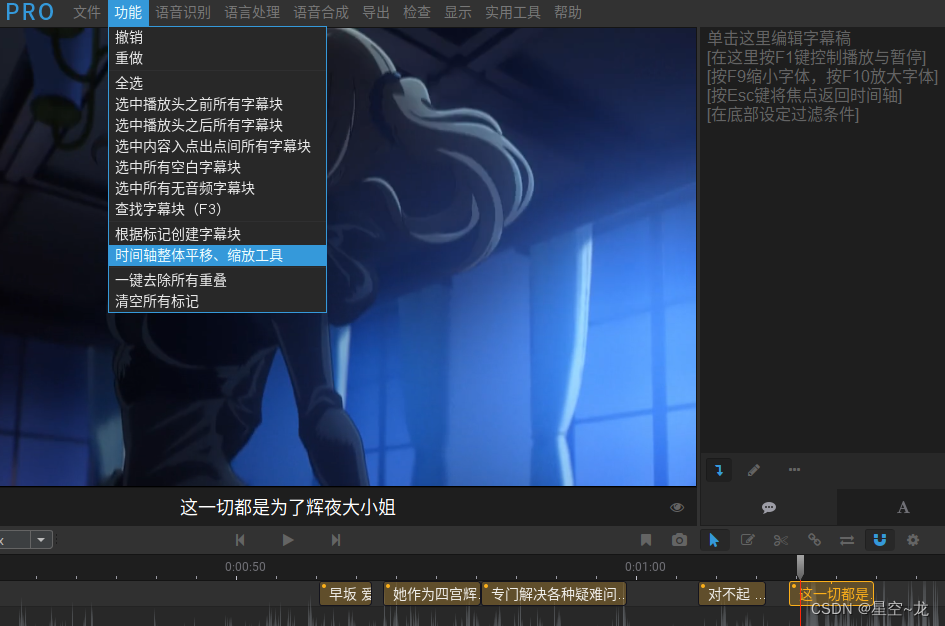Screen dimensions: 945x626
Task: Click the pencil edit icon in script panel
Action: [753, 470]
